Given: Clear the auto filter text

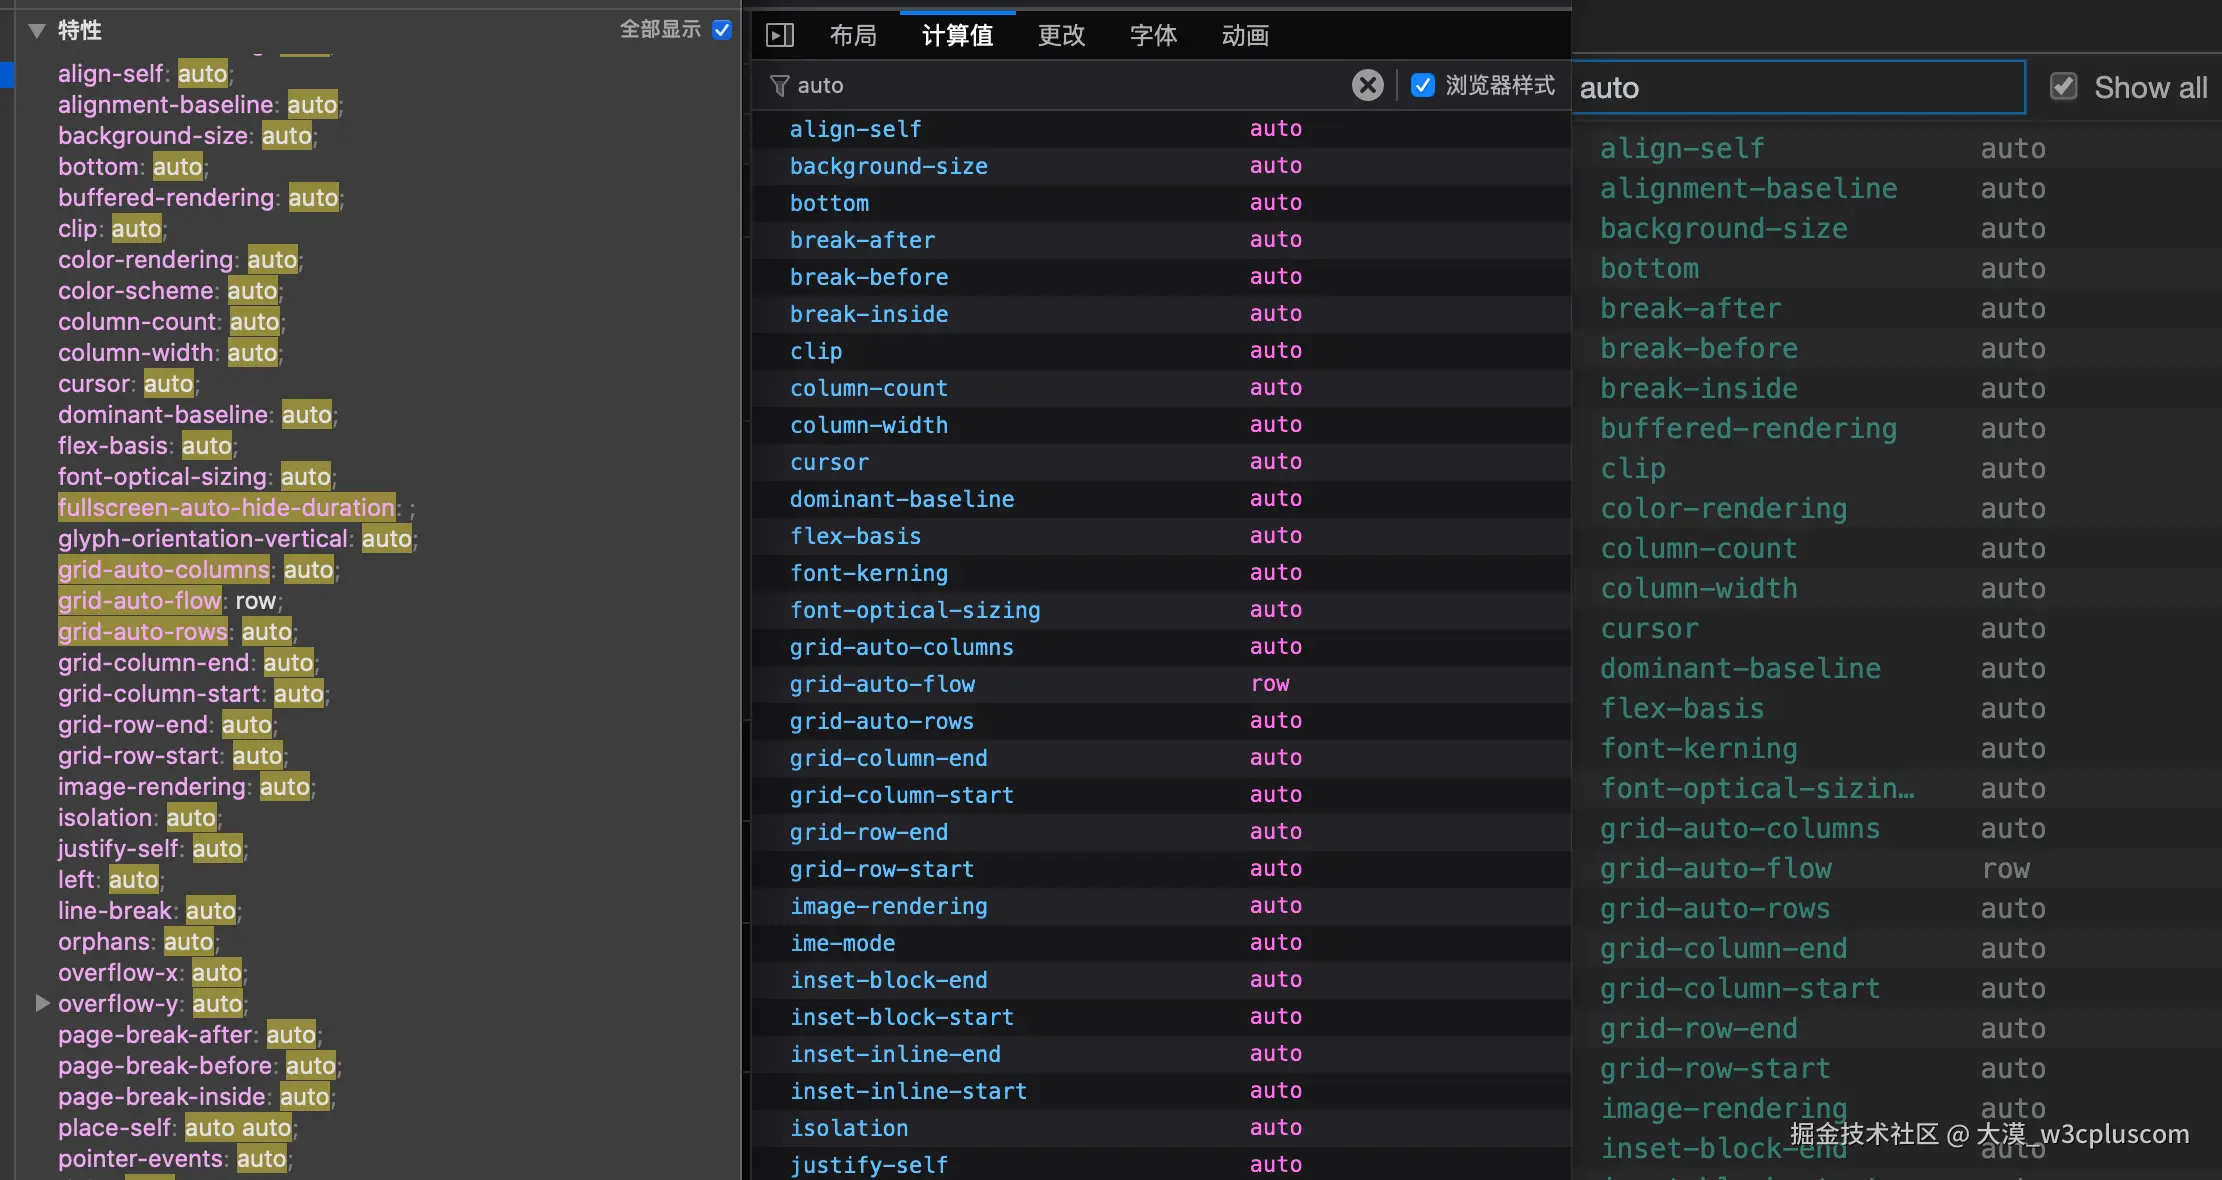Looking at the screenshot, I should [1367, 85].
